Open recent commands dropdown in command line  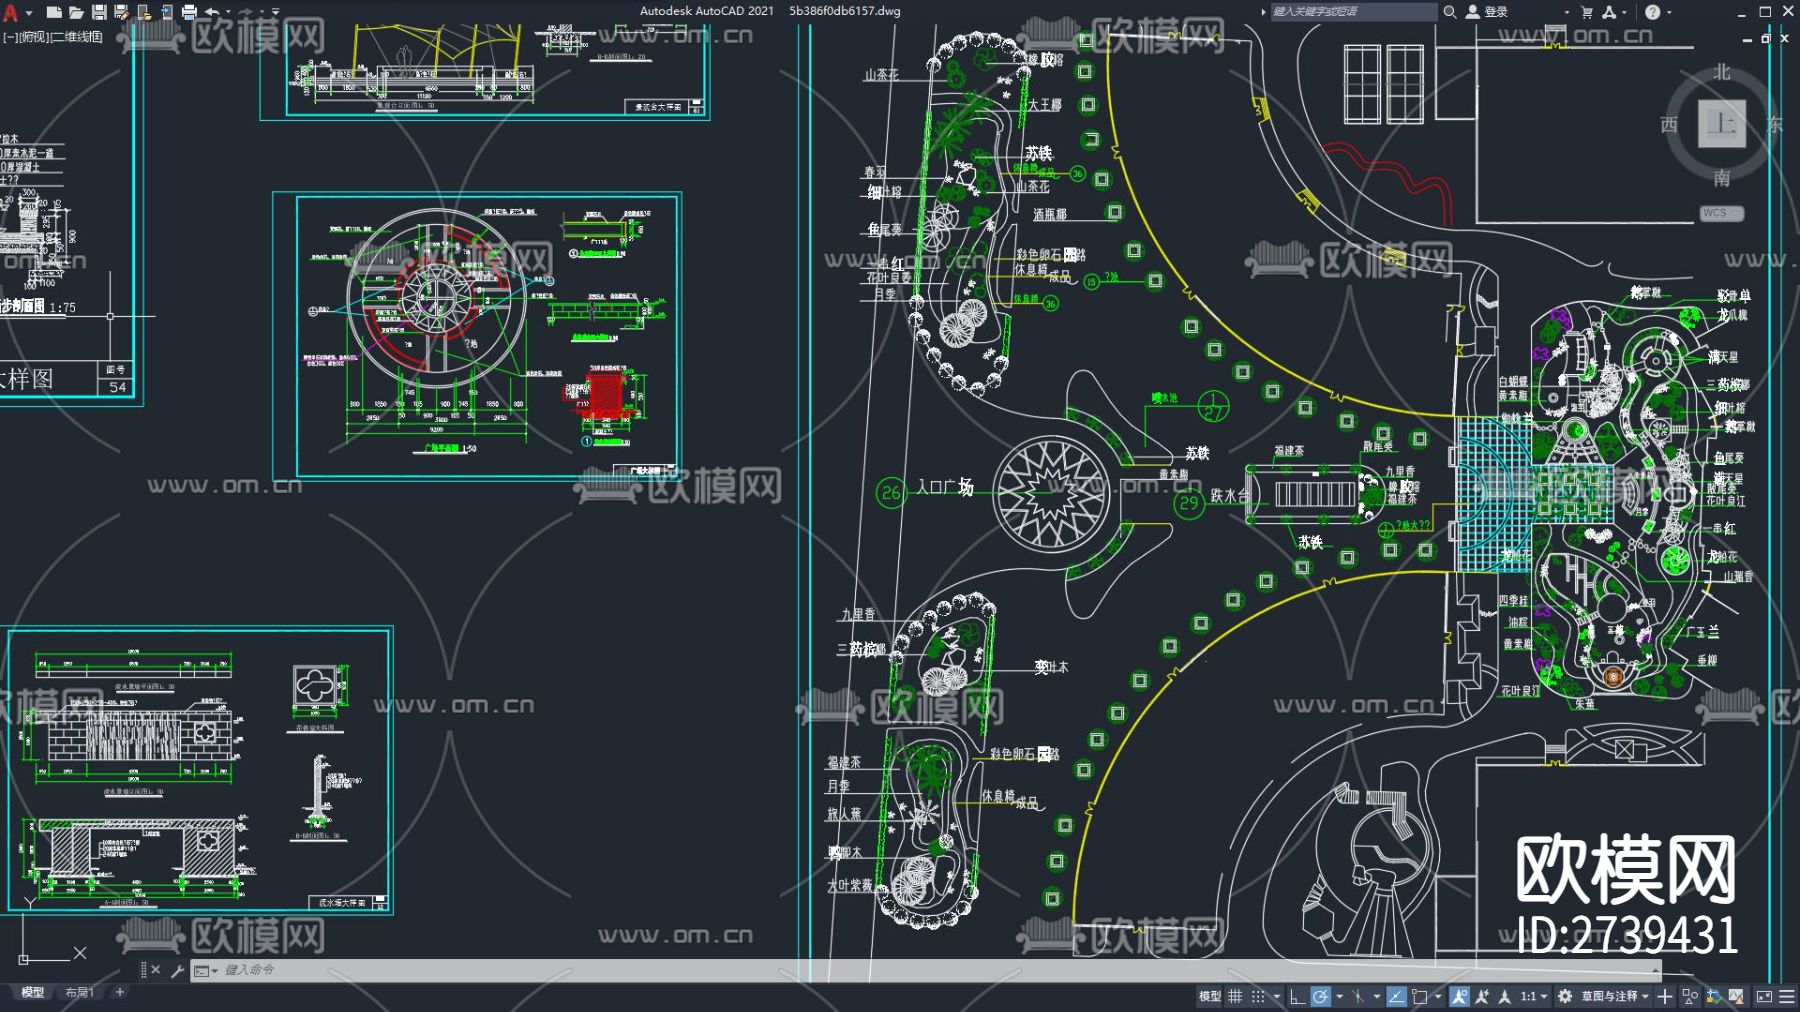(205, 970)
